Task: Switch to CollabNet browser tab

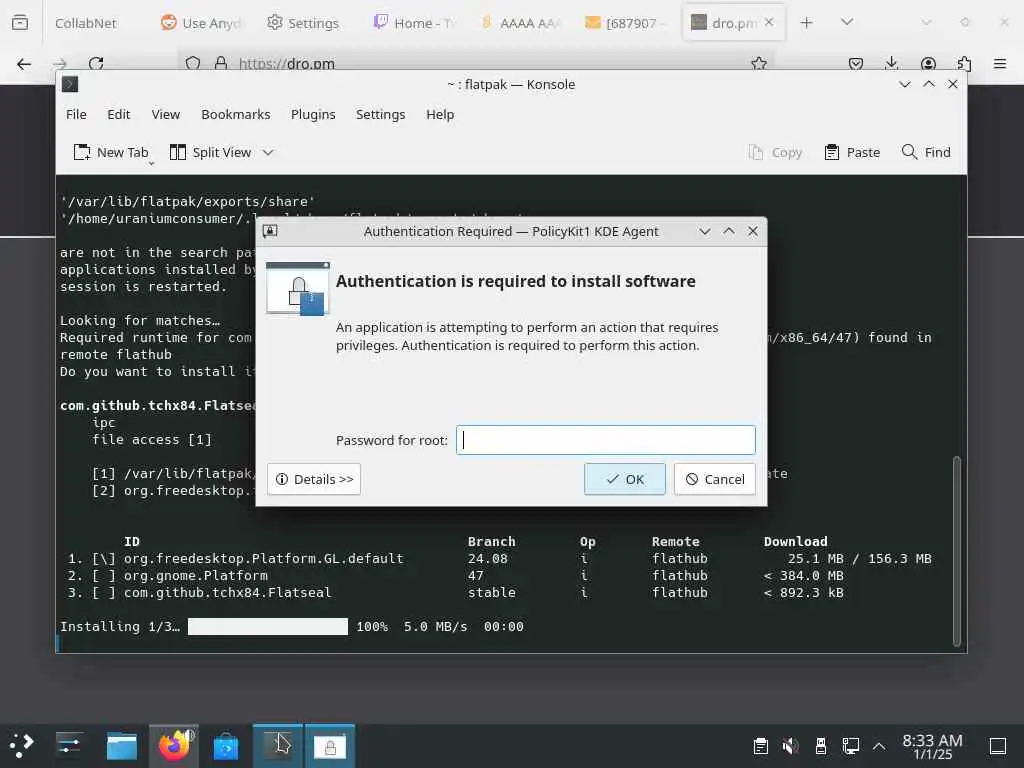Action: (86, 23)
